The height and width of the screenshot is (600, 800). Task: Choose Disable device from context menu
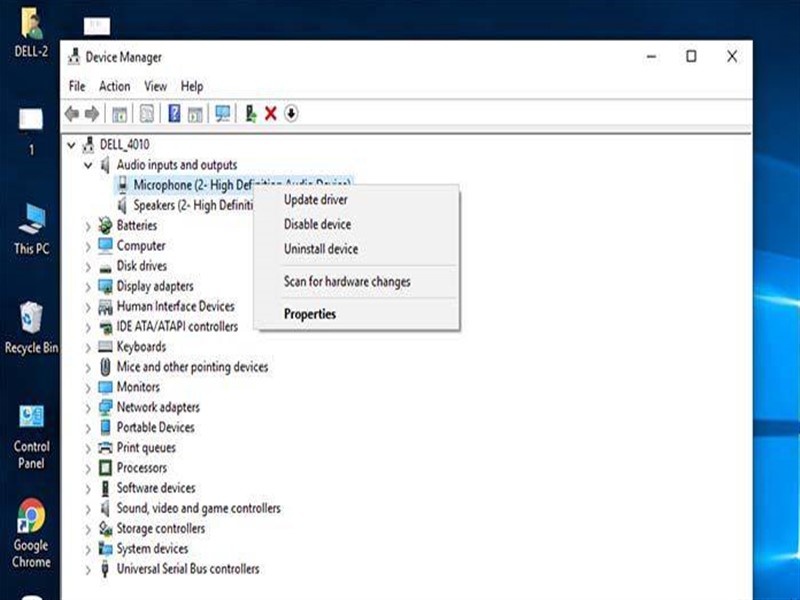click(317, 224)
